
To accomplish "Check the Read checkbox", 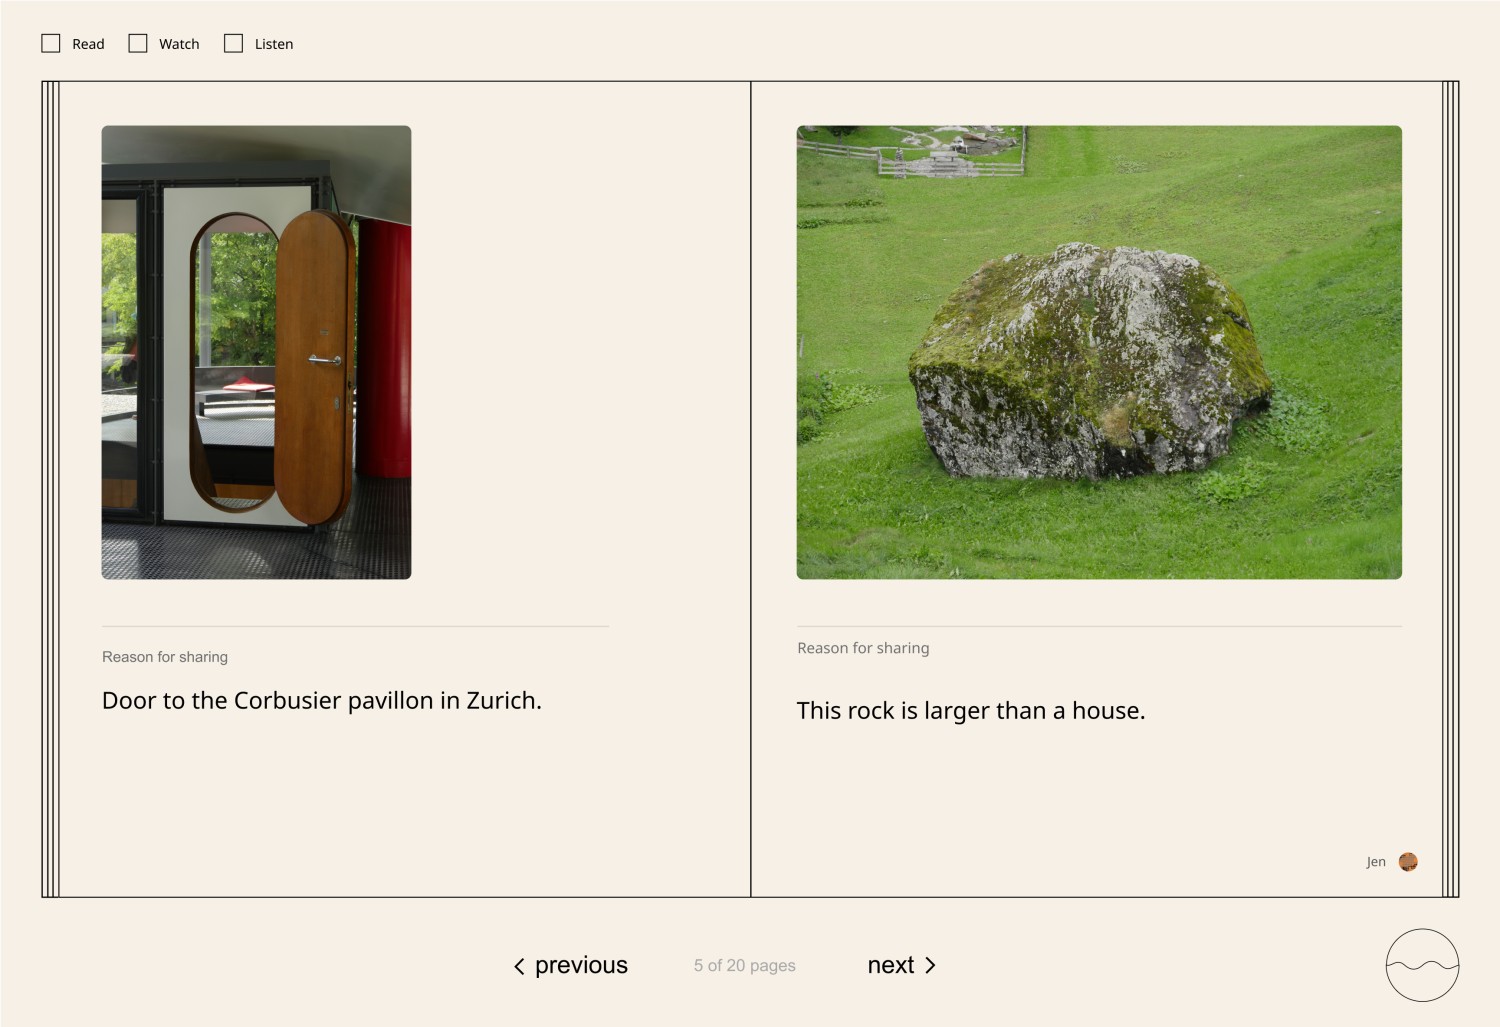I will (x=51, y=43).
